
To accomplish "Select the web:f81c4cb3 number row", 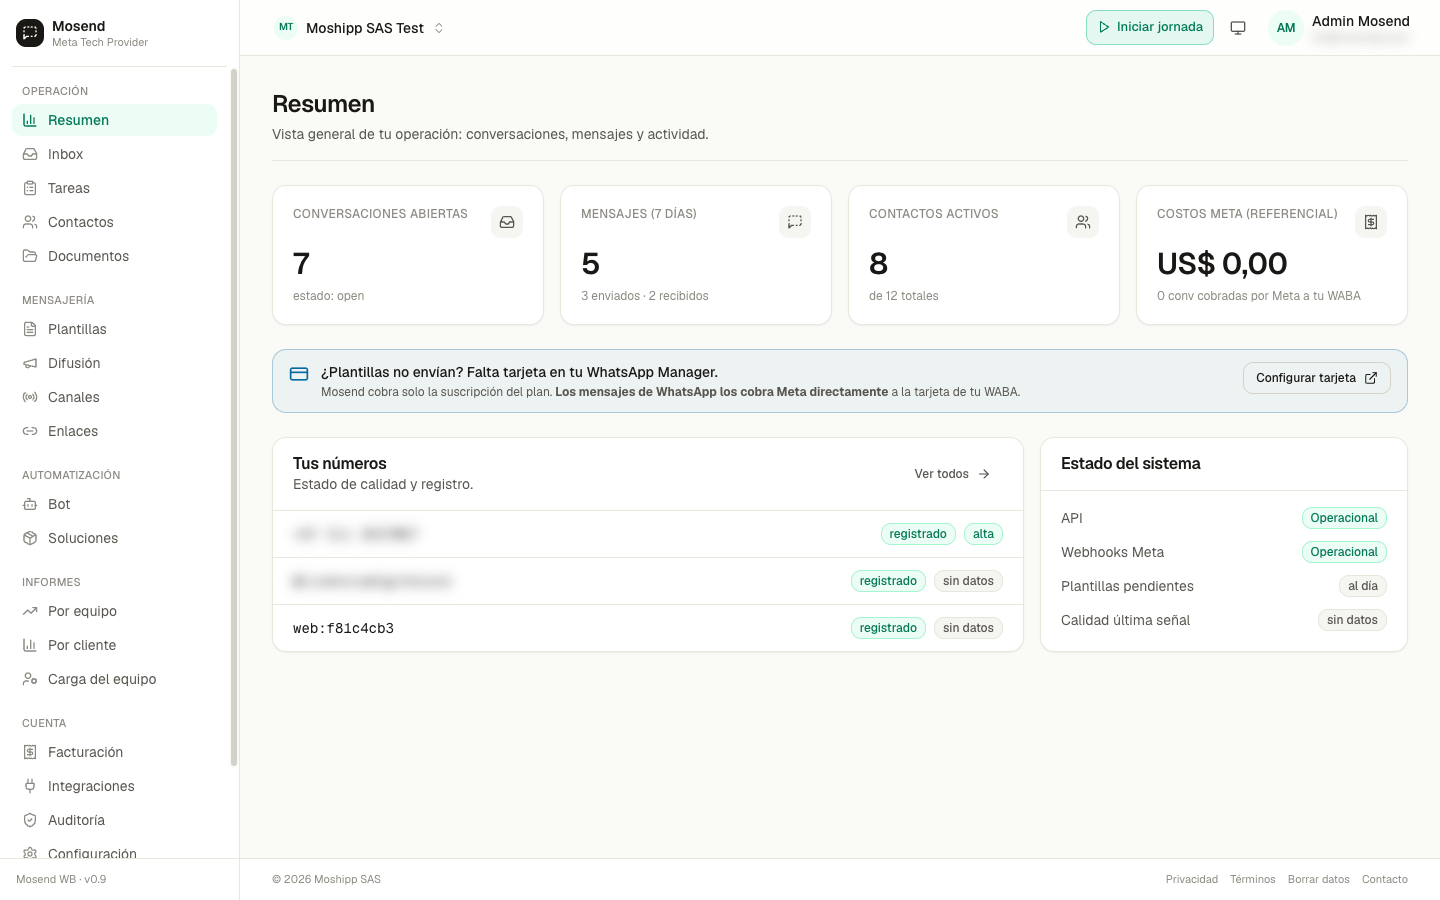I will click(648, 628).
